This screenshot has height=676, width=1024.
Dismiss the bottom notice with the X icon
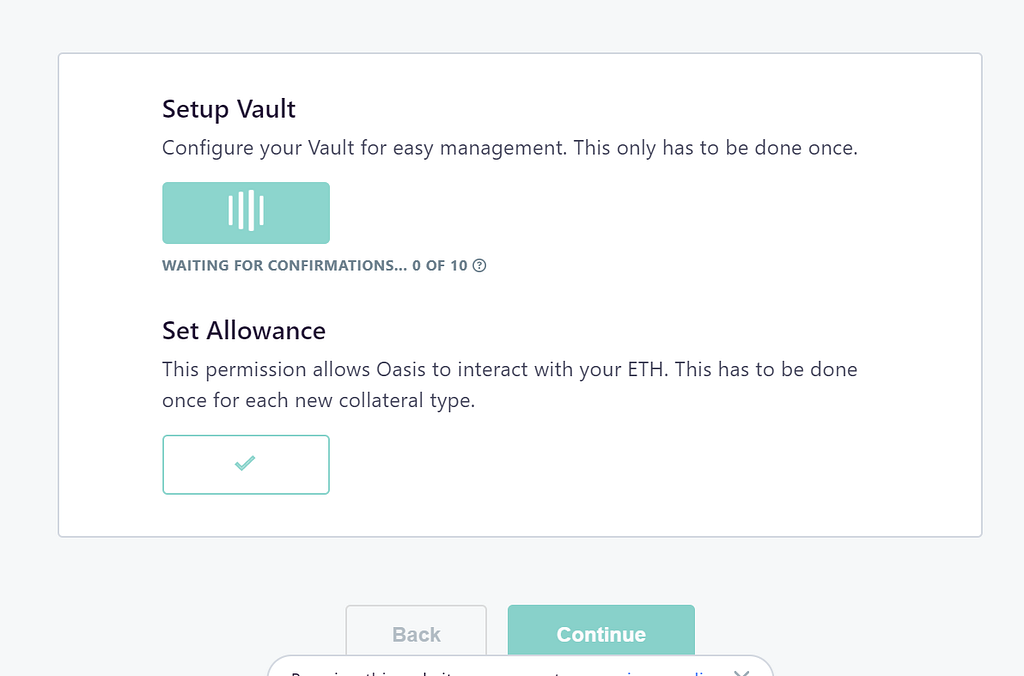[741, 673]
